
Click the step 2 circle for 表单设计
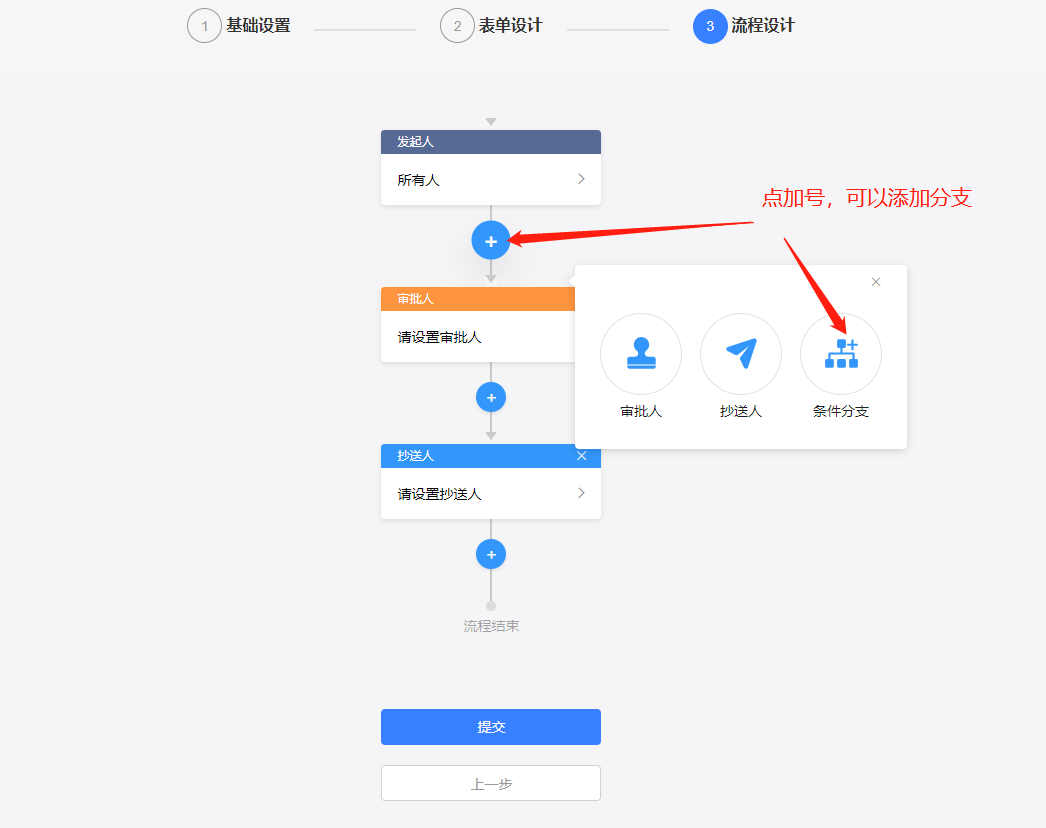click(457, 25)
